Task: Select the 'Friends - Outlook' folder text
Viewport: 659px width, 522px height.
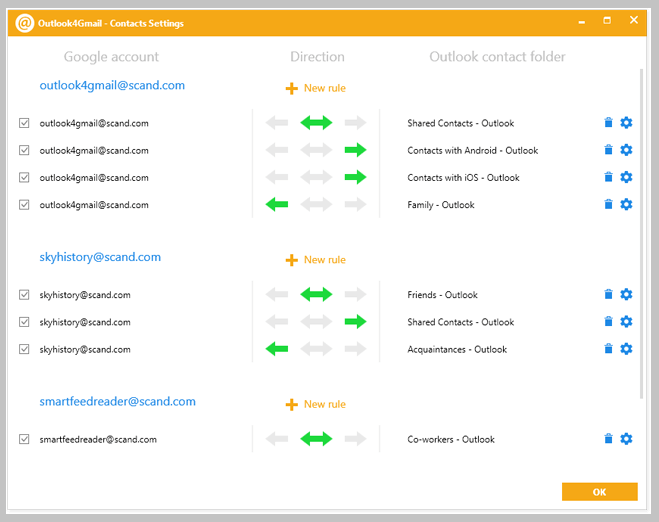Action: pyautogui.click(x=442, y=295)
